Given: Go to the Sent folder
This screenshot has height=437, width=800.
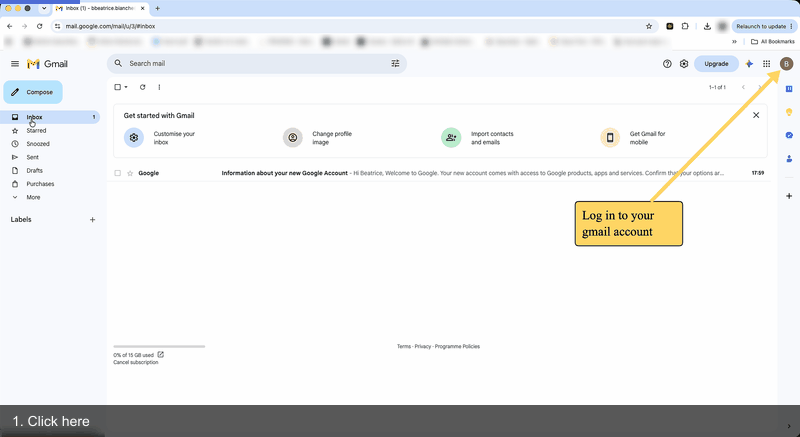Looking at the screenshot, I should point(33,158).
